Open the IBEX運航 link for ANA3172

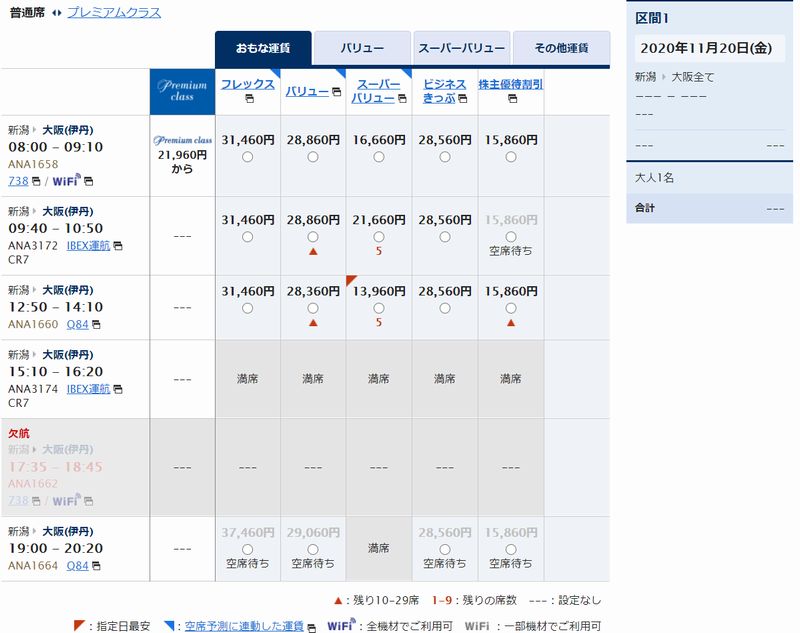88,246
